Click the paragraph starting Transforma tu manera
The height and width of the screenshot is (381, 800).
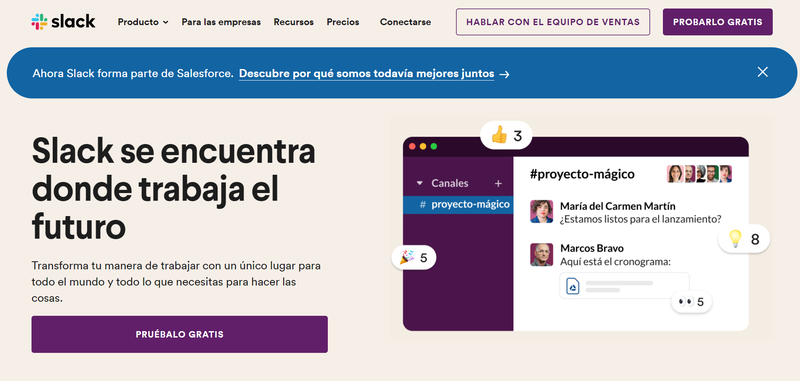[x=176, y=282]
